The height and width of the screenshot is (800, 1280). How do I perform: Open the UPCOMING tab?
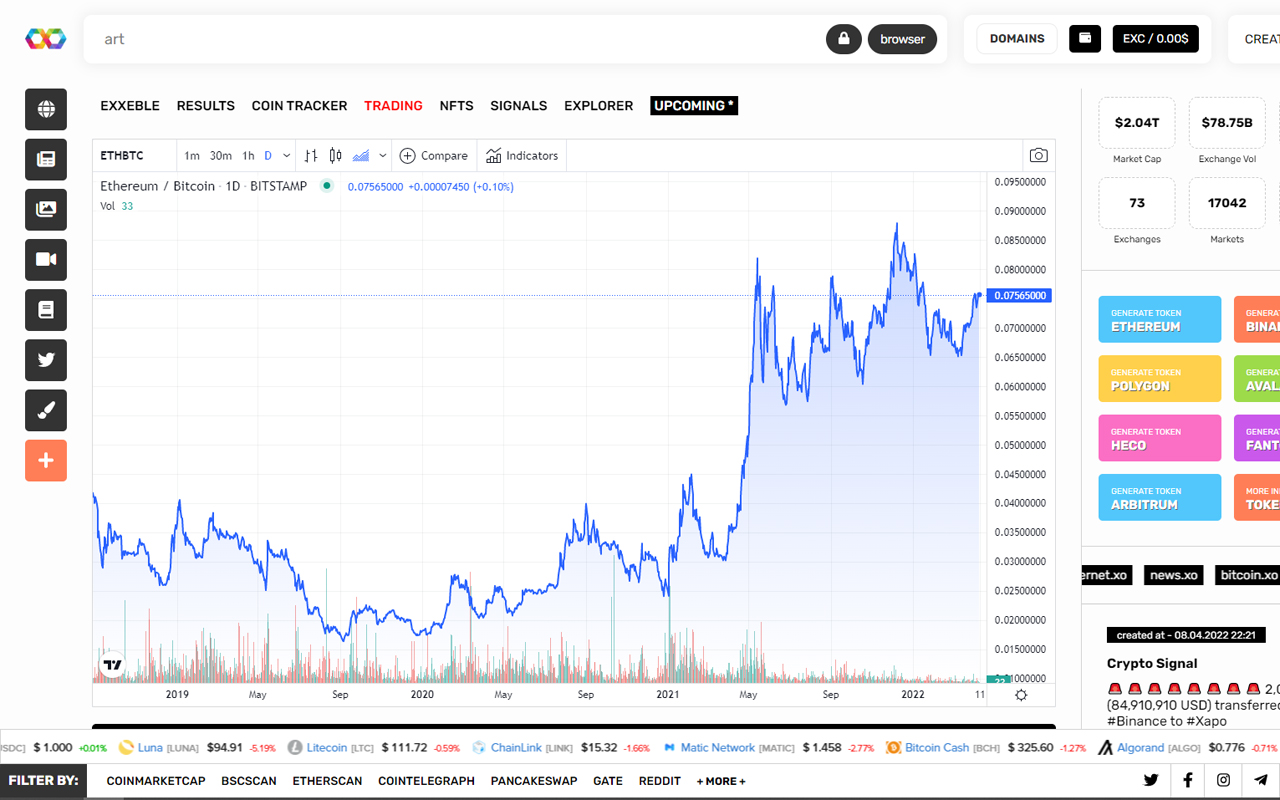[694, 105]
